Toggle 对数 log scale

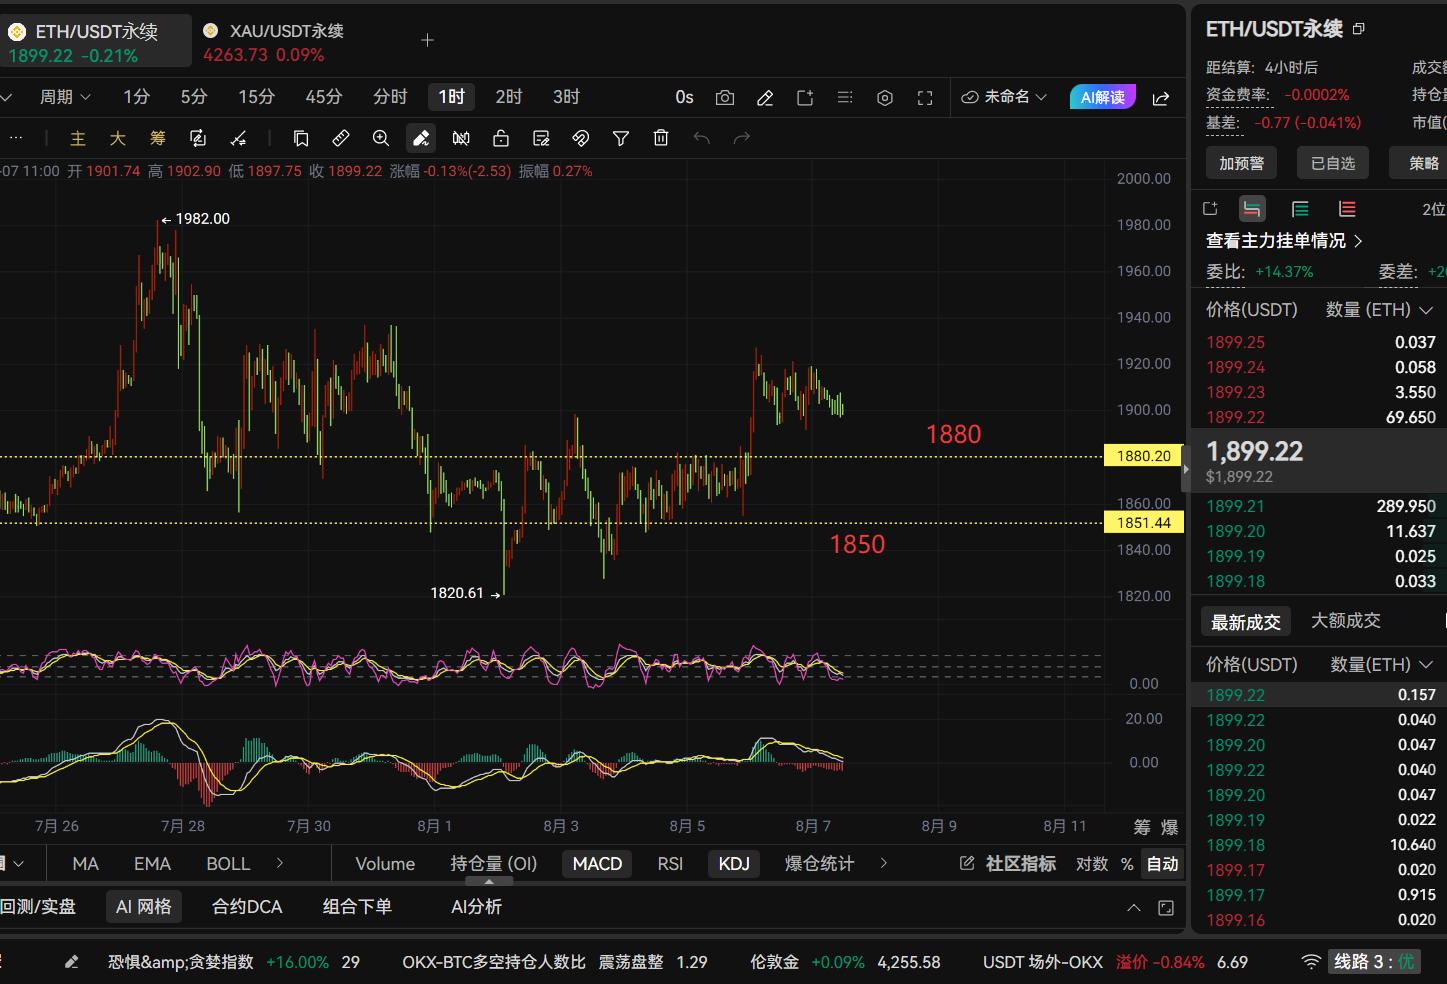click(x=1091, y=864)
